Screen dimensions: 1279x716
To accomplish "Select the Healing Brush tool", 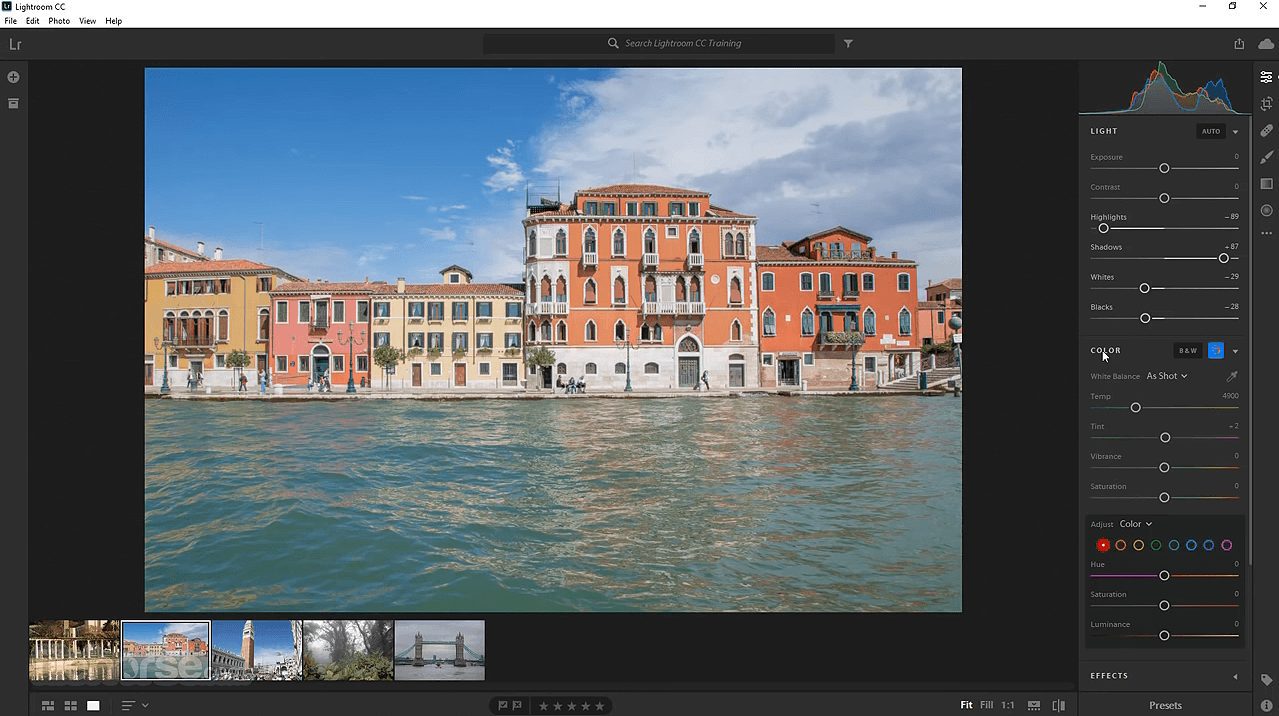I will coord(1265,130).
